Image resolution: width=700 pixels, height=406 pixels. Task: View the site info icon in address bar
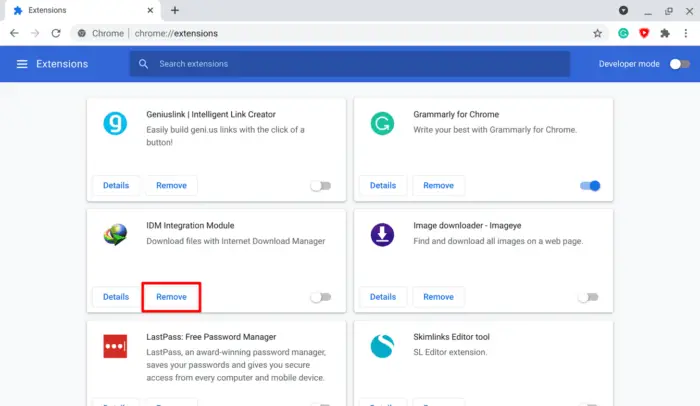[x=82, y=33]
